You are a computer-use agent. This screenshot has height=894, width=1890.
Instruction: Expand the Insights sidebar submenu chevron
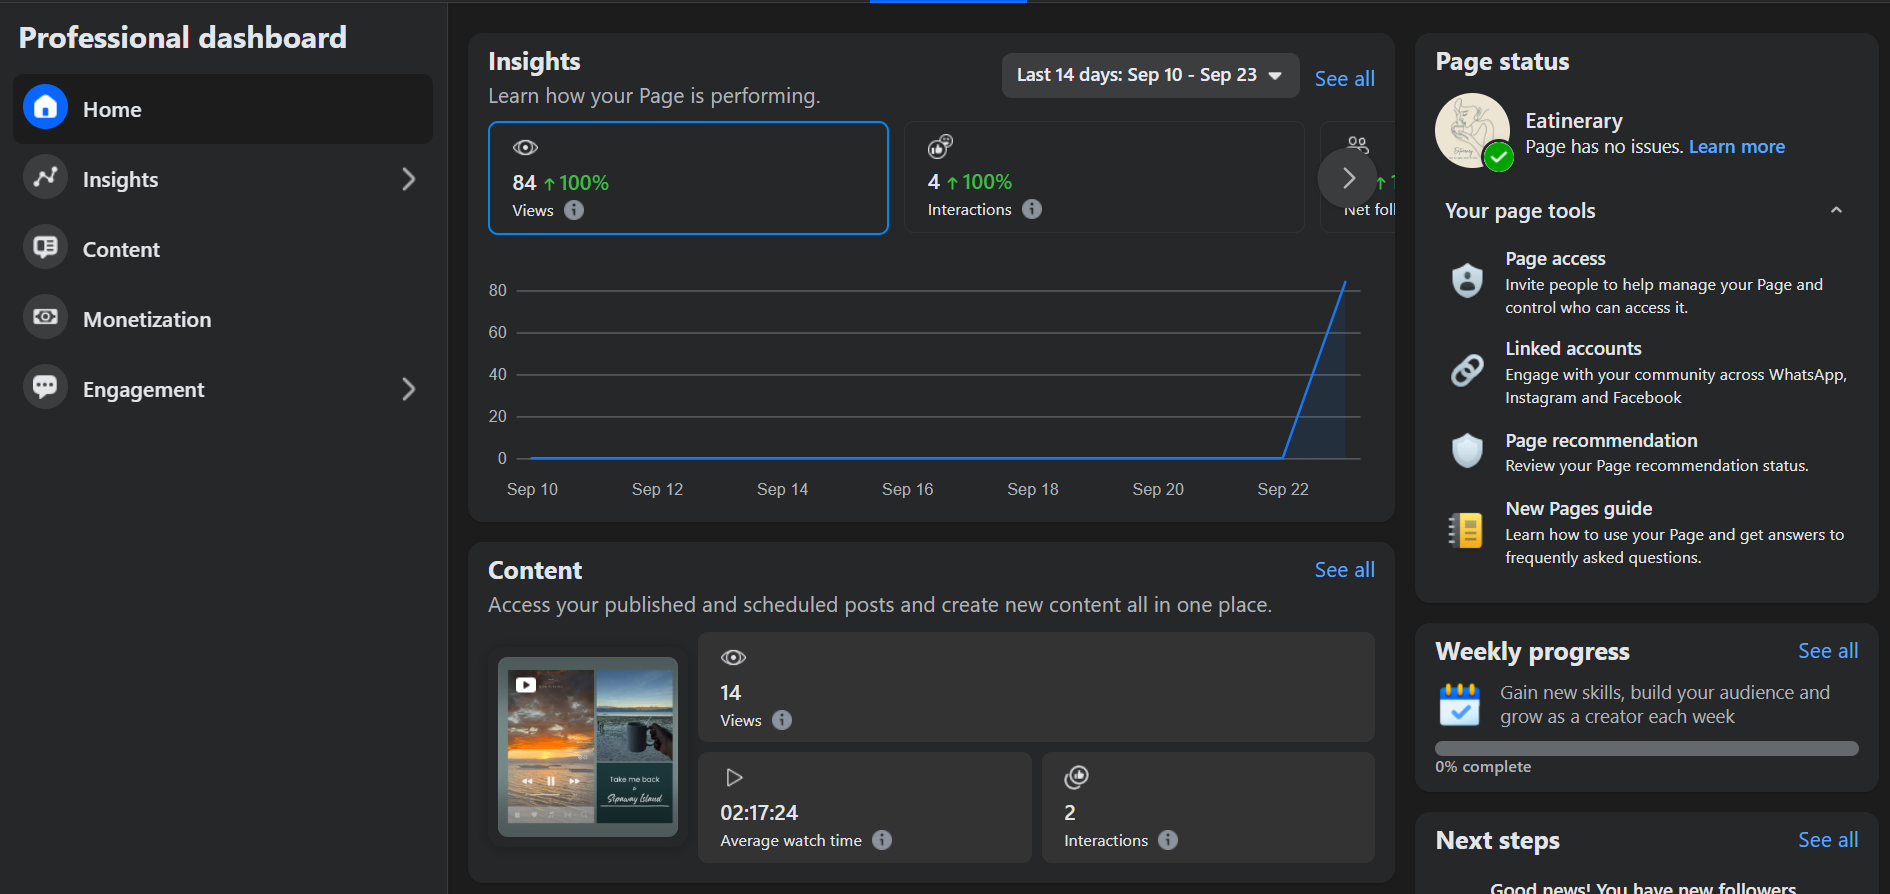(408, 179)
